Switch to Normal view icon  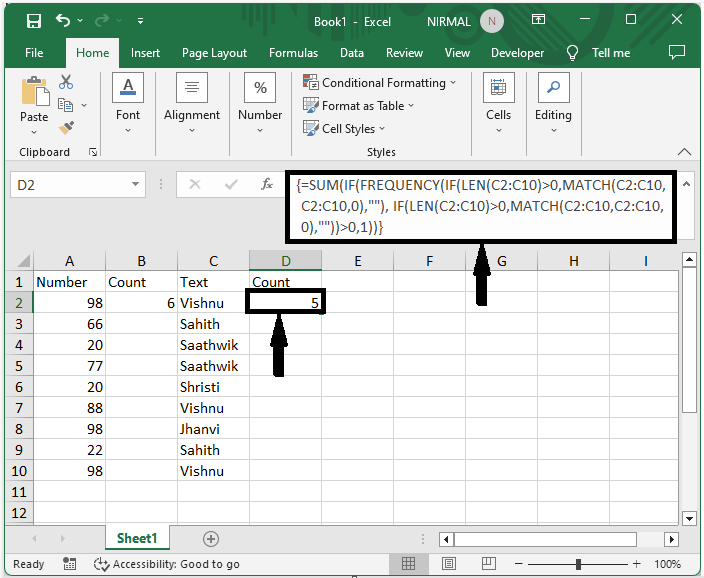tap(408, 564)
